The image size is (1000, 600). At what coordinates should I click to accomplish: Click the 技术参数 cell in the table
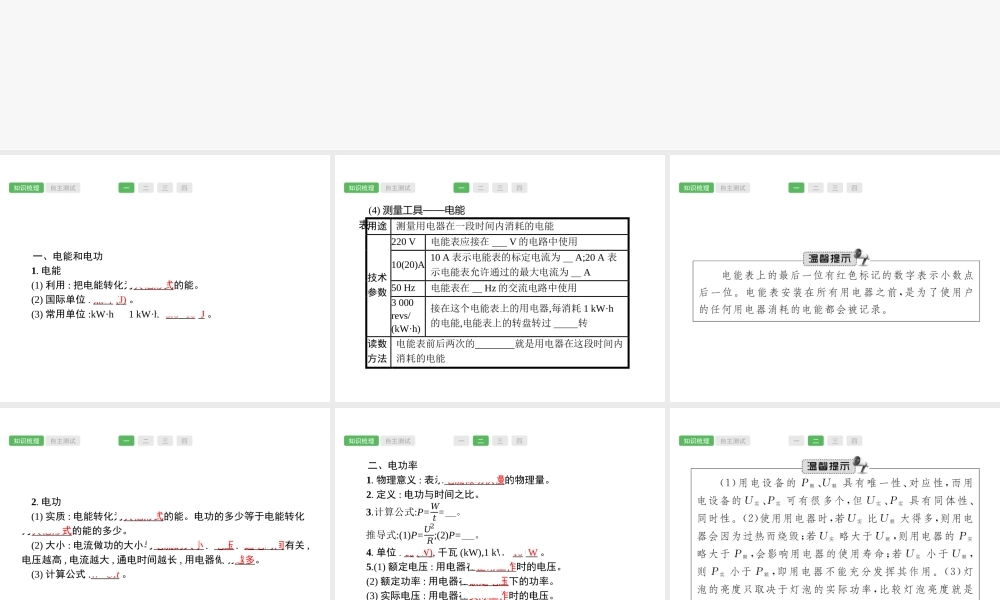(377, 285)
